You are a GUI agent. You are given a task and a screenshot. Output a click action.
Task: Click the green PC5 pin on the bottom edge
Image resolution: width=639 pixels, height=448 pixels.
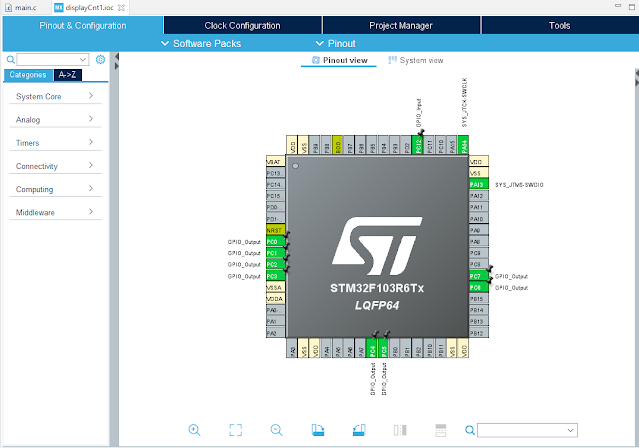point(383,348)
